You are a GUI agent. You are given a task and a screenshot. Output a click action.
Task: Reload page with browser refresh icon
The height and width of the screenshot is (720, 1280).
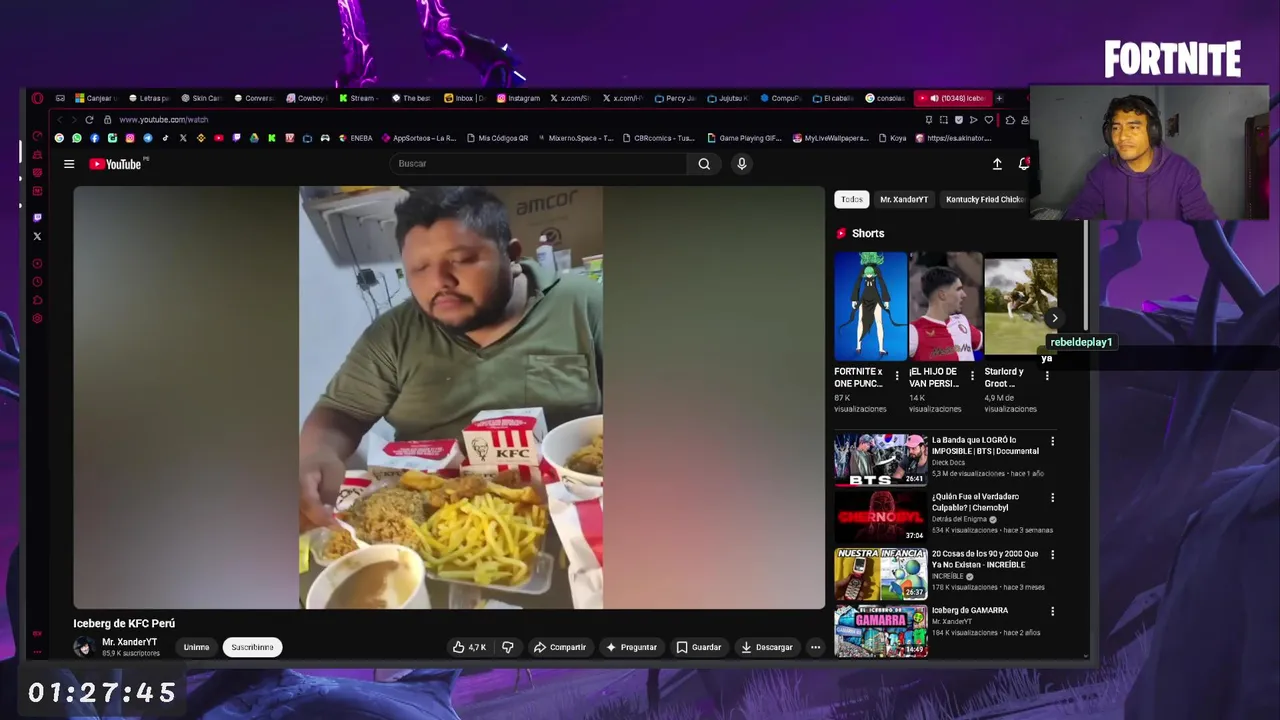tap(89, 120)
